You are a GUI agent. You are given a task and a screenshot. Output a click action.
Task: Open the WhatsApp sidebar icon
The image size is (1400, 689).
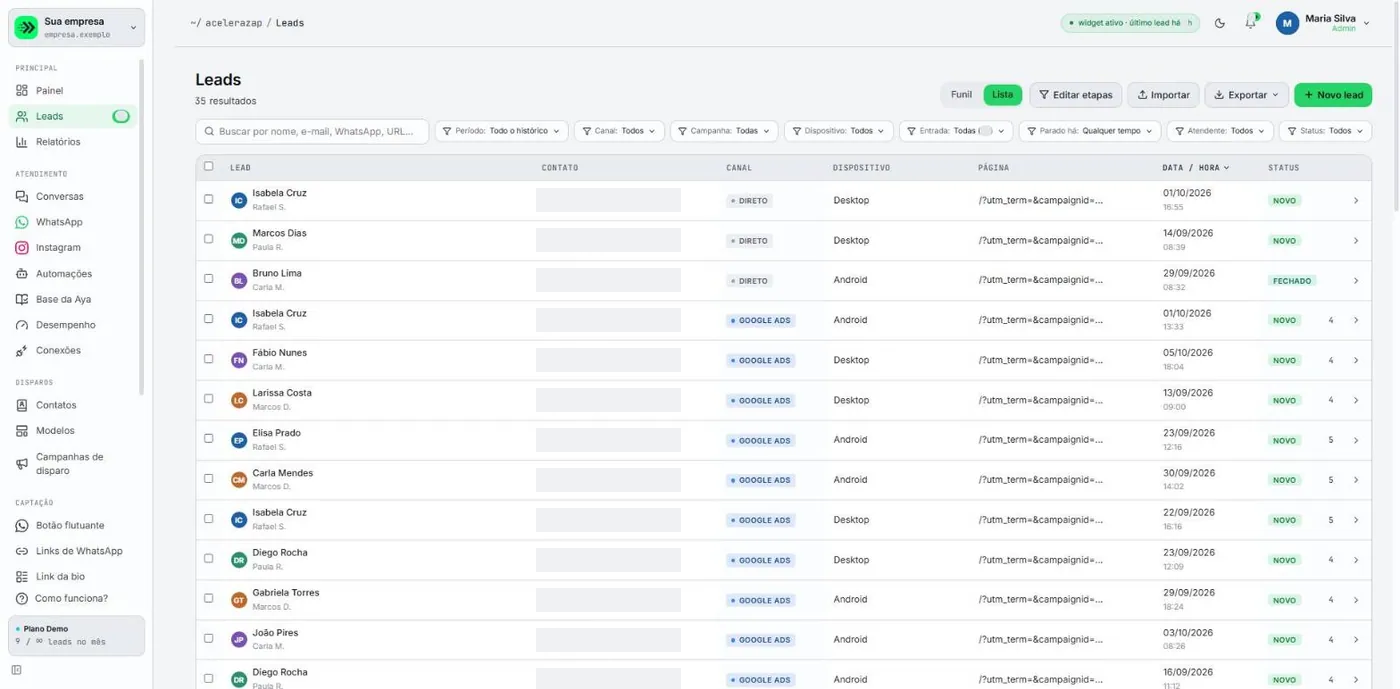pyautogui.click(x=22, y=222)
